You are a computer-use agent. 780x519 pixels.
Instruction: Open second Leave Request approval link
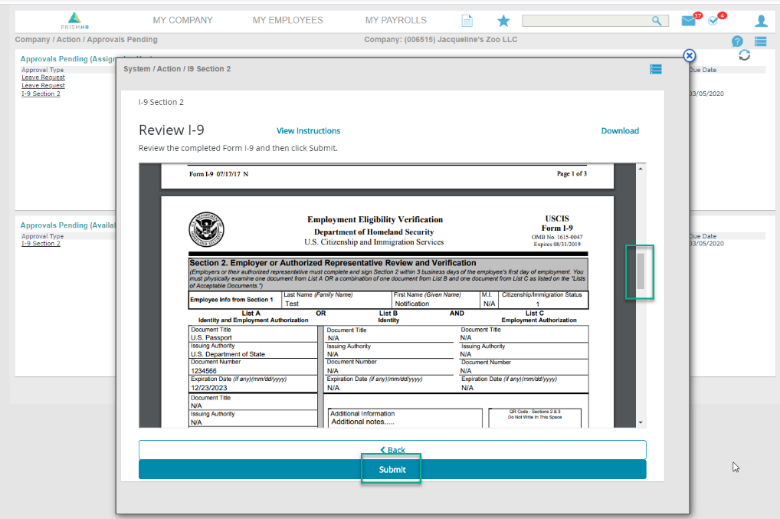pyautogui.click(x=43, y=86)
